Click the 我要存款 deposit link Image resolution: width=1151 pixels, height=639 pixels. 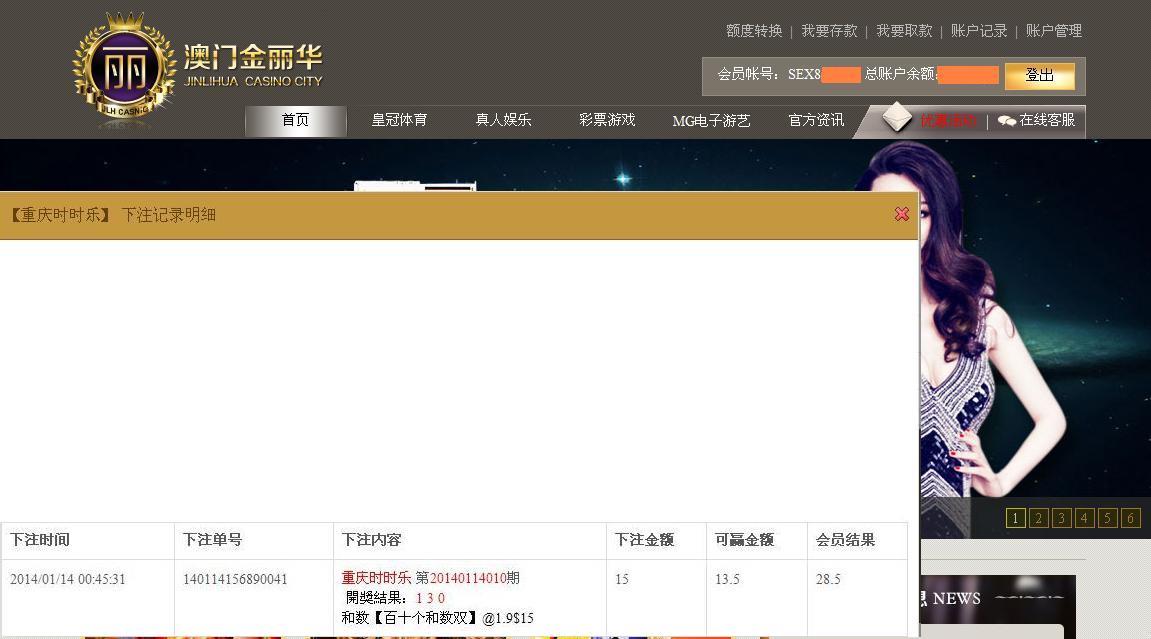click(x=829, y=31)
